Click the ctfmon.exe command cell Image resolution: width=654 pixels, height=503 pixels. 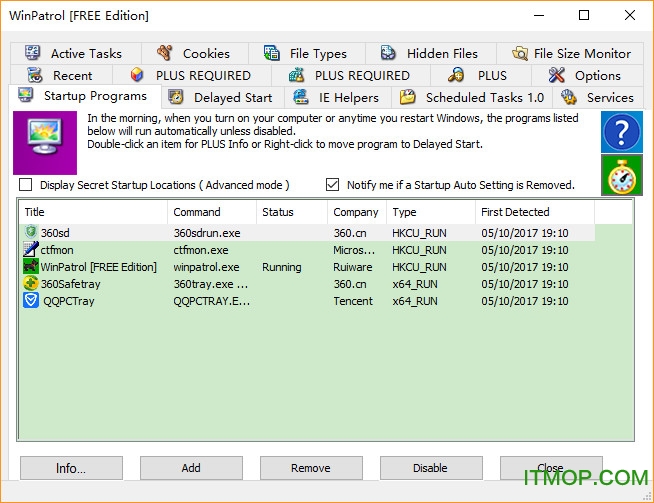201,250
